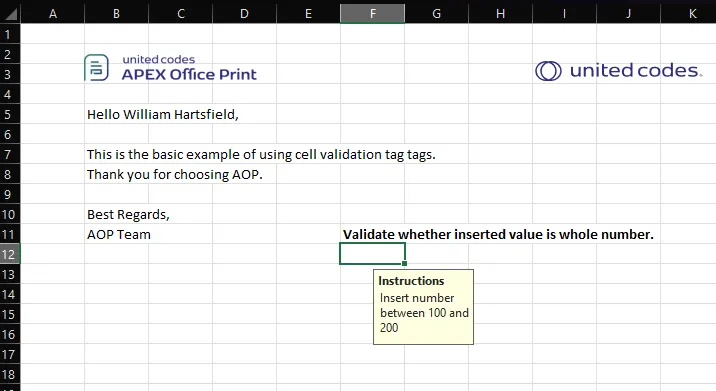The image size is (716, 391).
Task: Select row 1 header
Action: coord(10,34)
